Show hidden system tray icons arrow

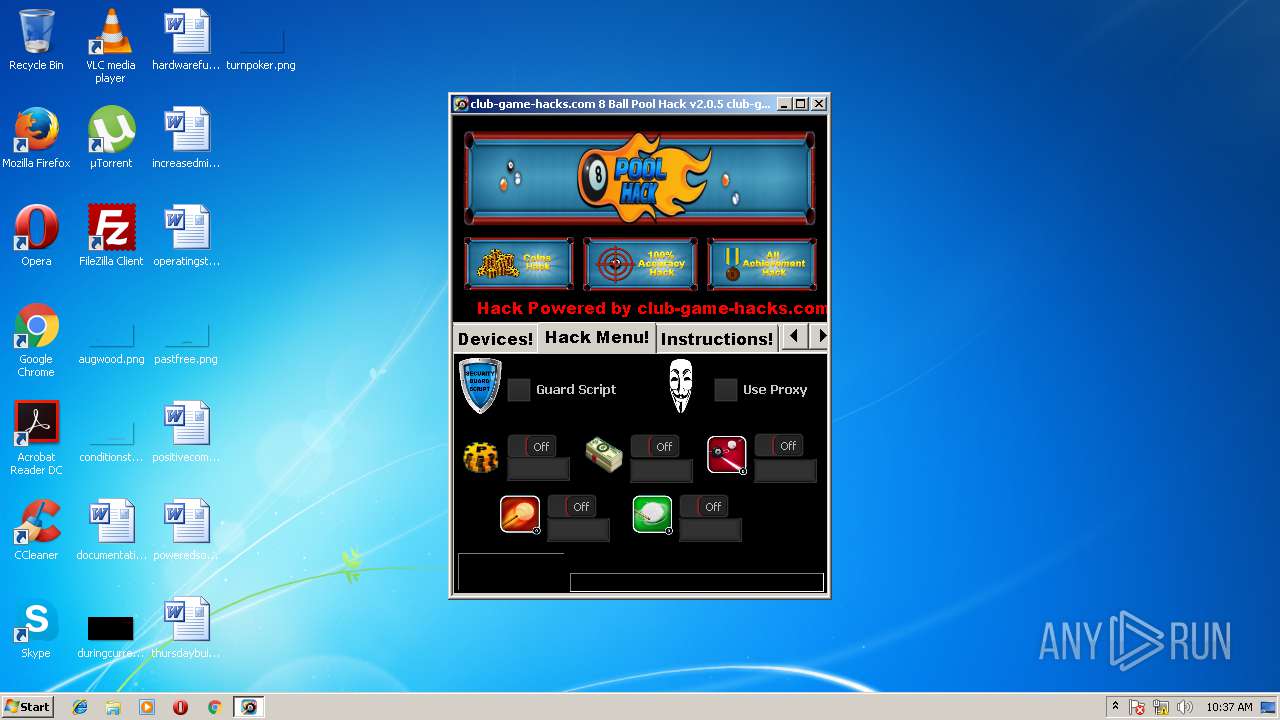coord(1115,707)
